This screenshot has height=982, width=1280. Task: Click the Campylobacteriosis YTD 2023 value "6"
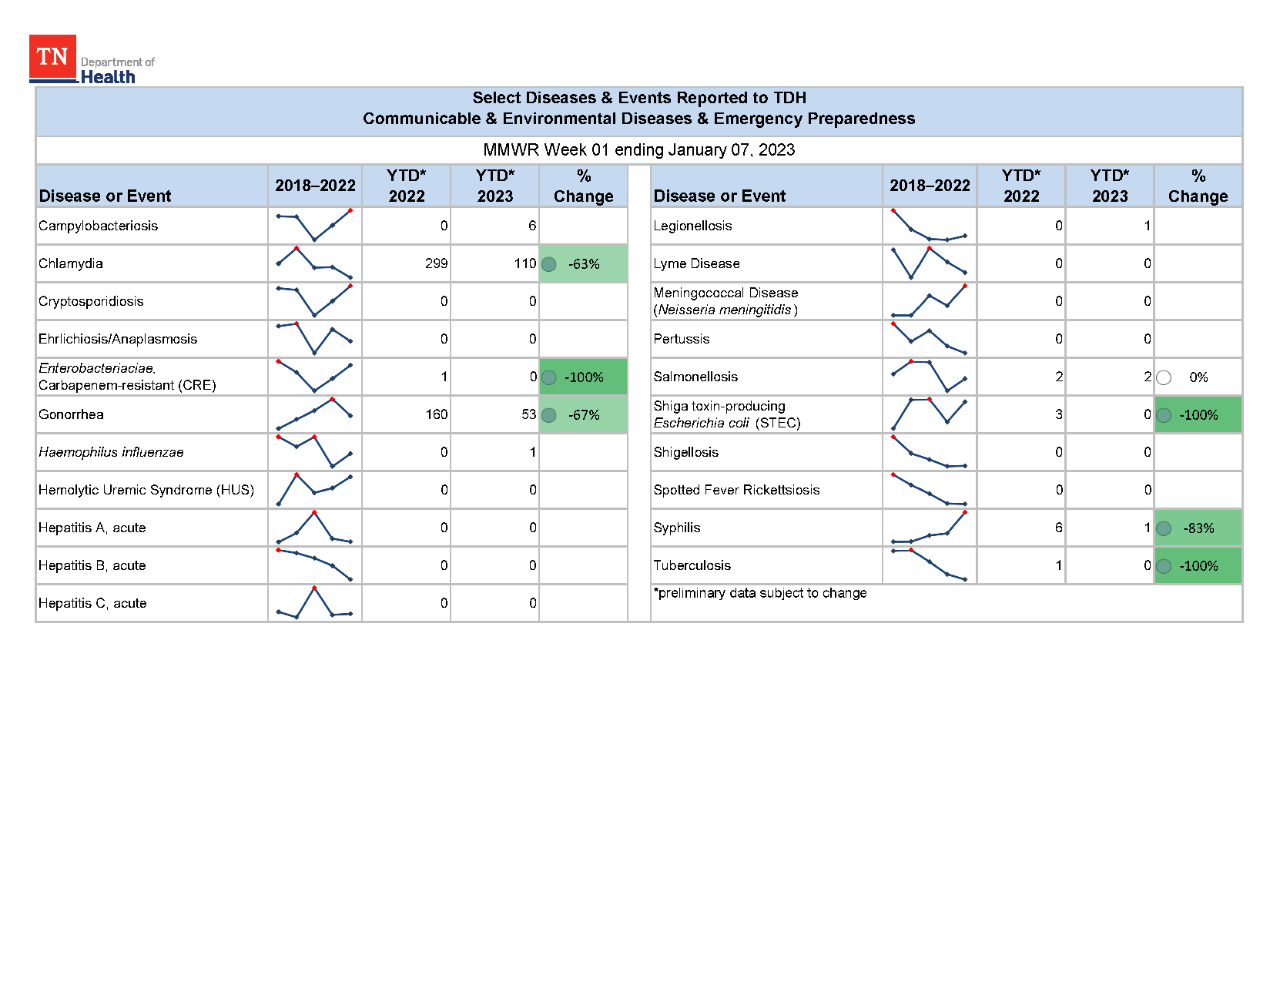[x=532, y=226]
